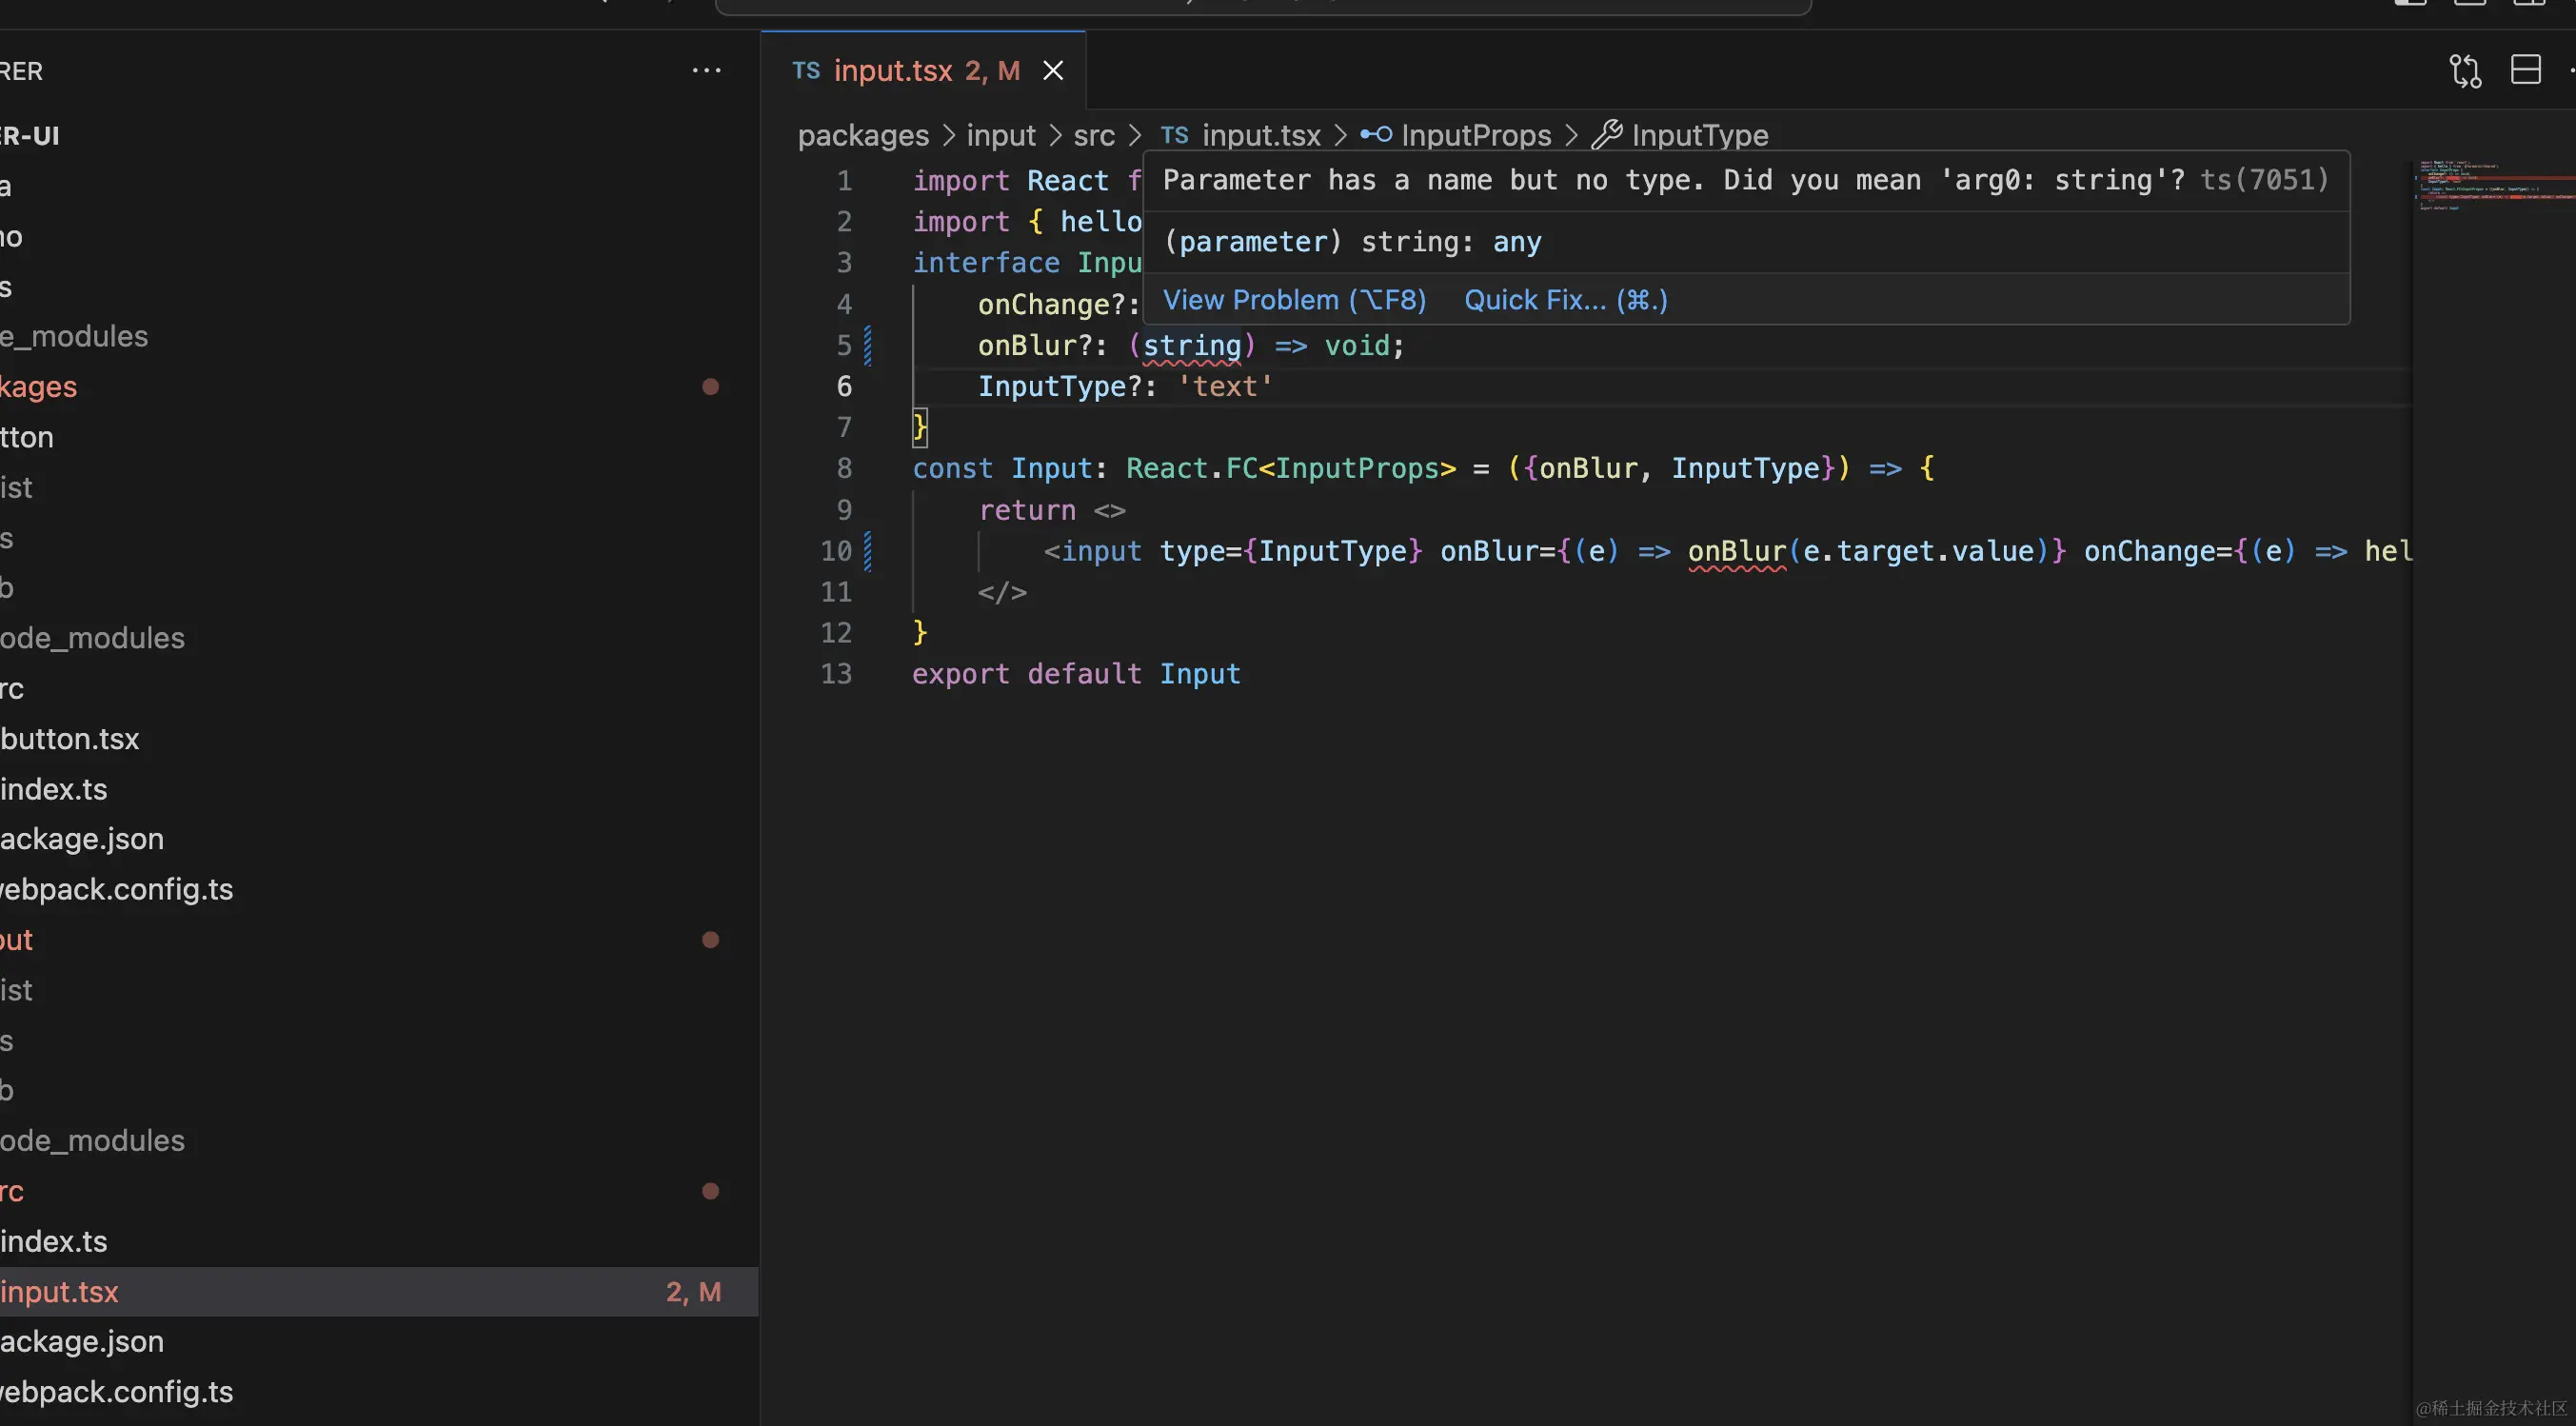Open package.json under the button package
This screenshot has width=2576, height=1426.
82,839
